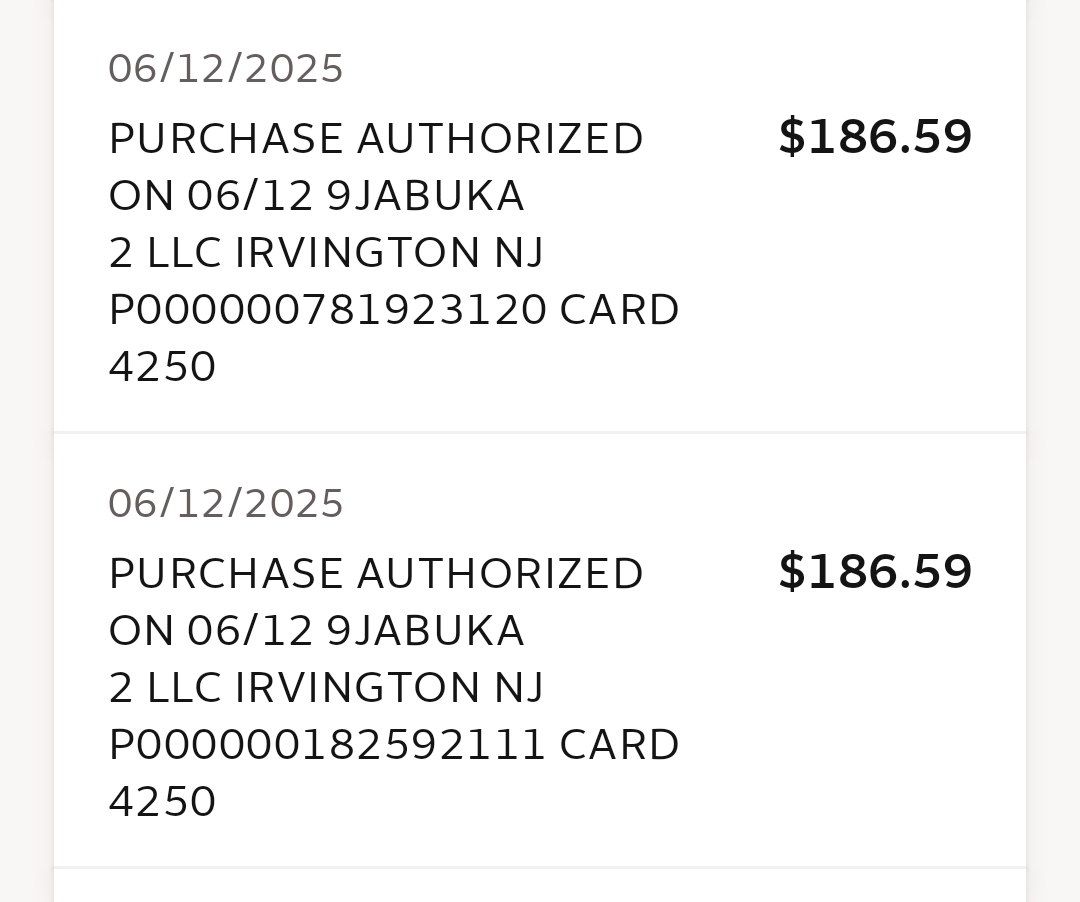The height and width of the screenshot is (902, 1080).
Task: Click the 06/12/2025 date above reference P00000781923120
Action: click(x=226, y=70)
